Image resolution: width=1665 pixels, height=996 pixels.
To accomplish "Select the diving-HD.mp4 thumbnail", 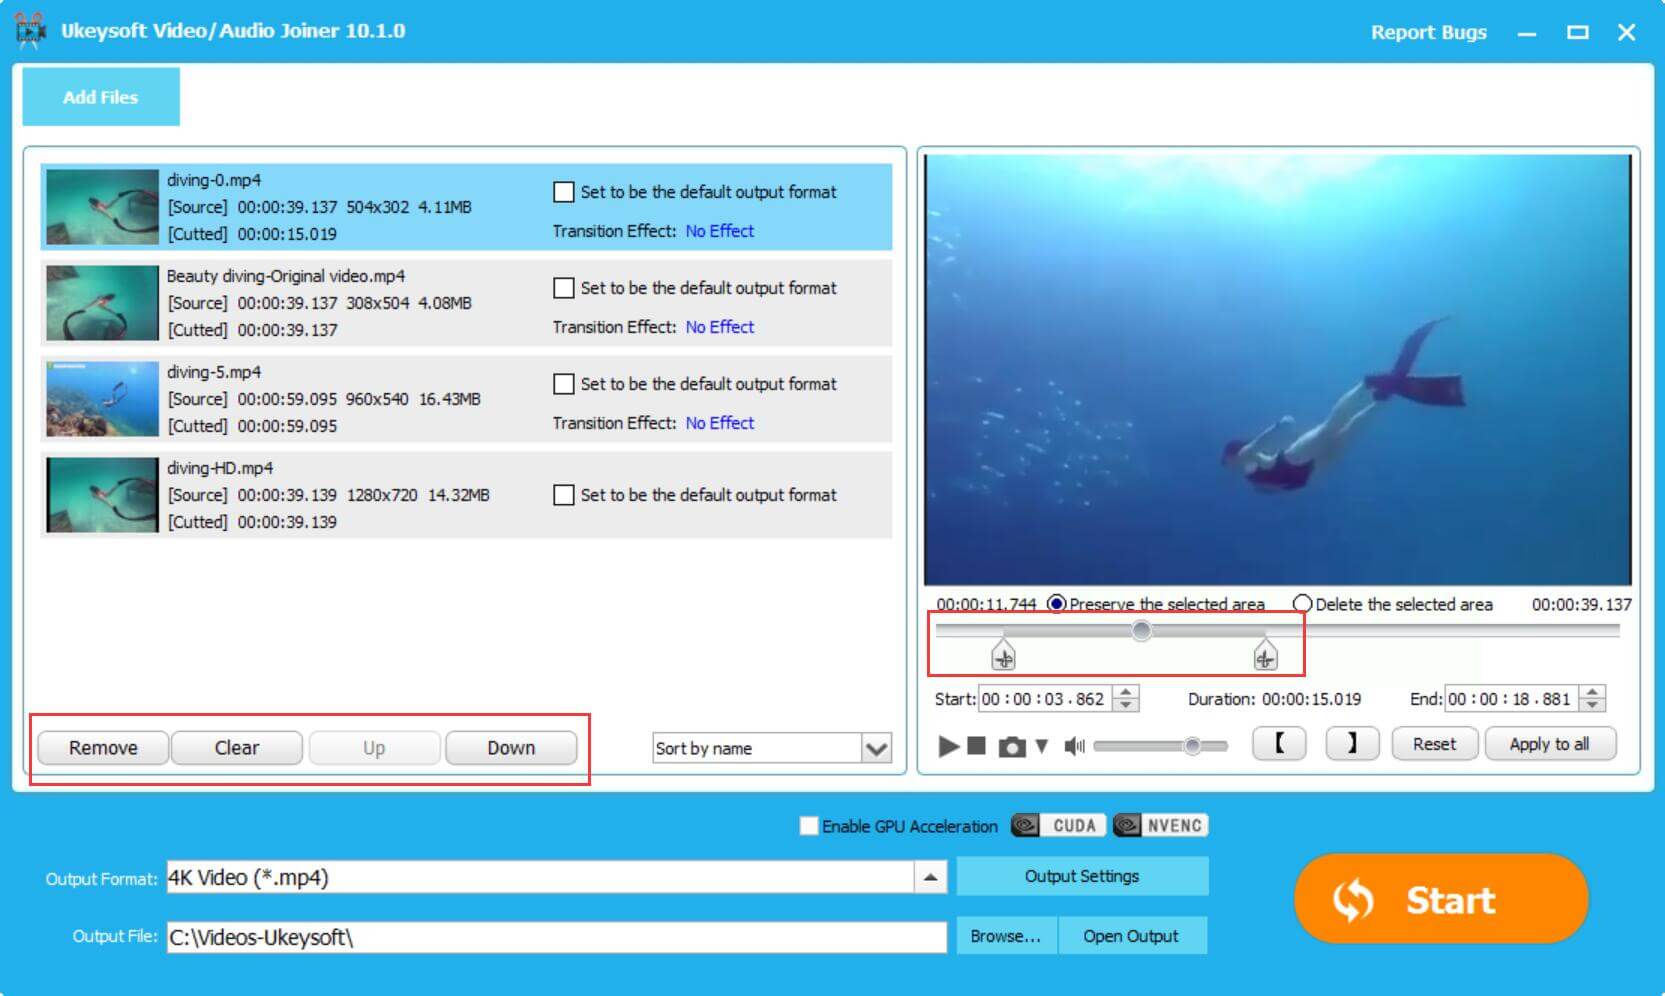I will 102,495.
